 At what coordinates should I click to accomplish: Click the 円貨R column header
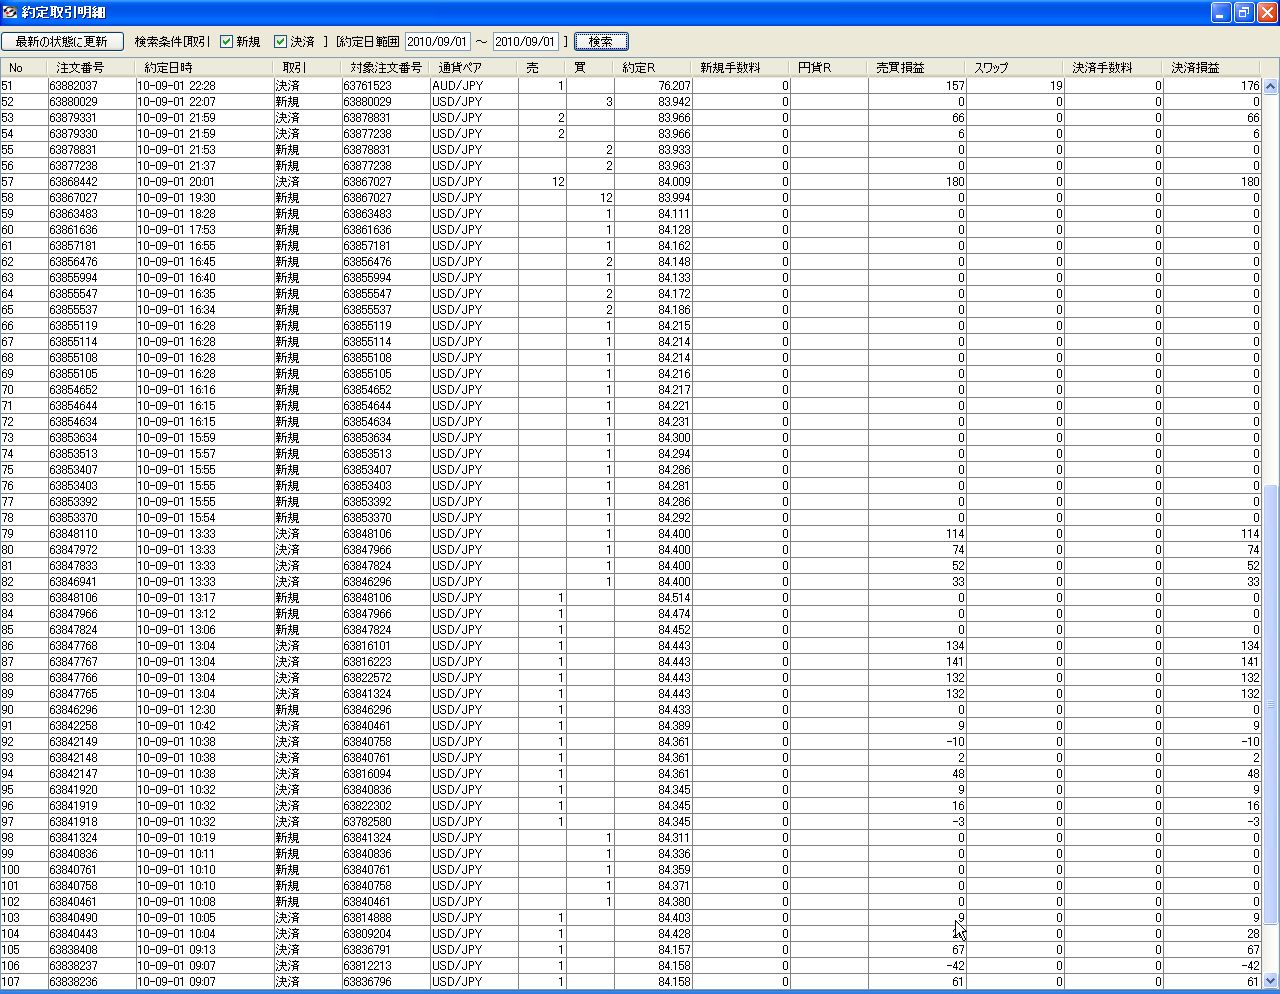829,68
